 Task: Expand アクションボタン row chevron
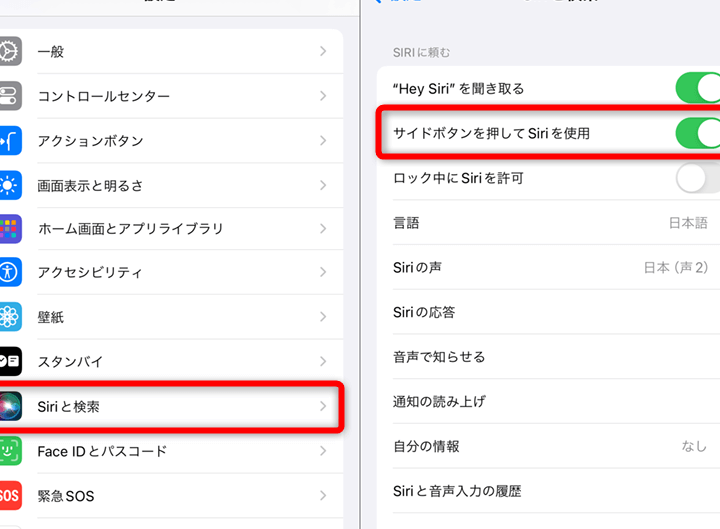click(323, 141)
